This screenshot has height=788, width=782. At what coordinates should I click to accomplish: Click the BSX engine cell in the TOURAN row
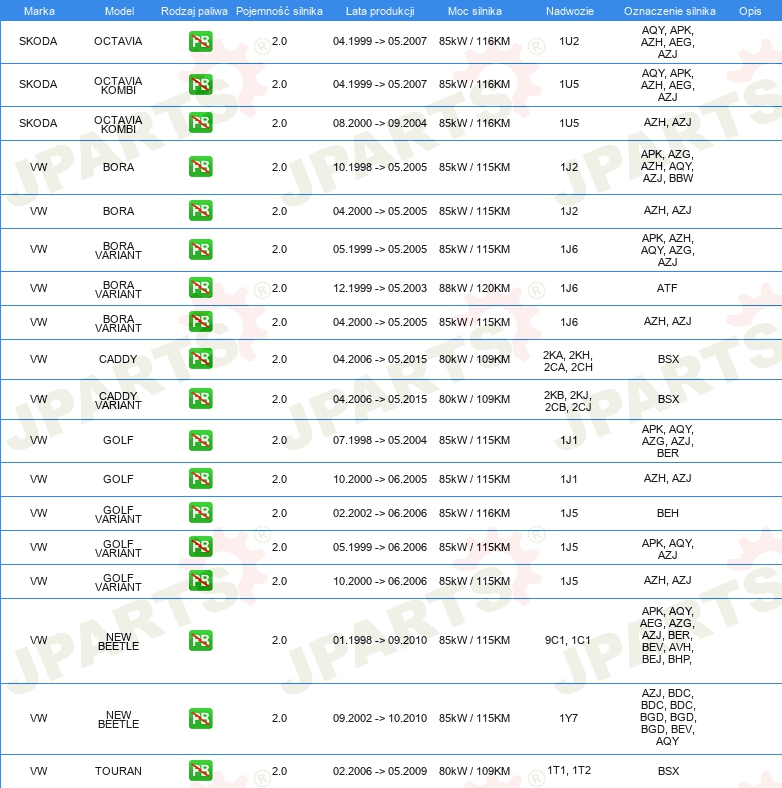tap(668, 771)
